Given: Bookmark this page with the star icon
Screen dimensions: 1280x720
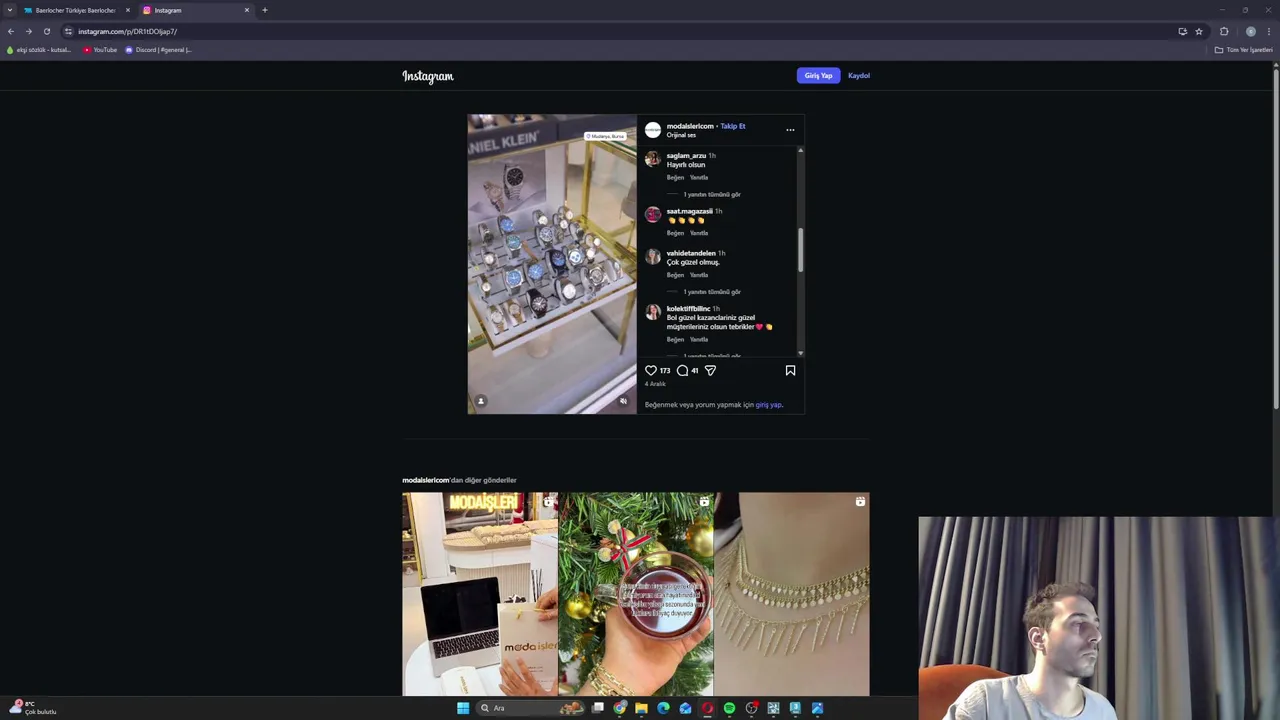Looking at the screenshot, I should pos(1199,31).
